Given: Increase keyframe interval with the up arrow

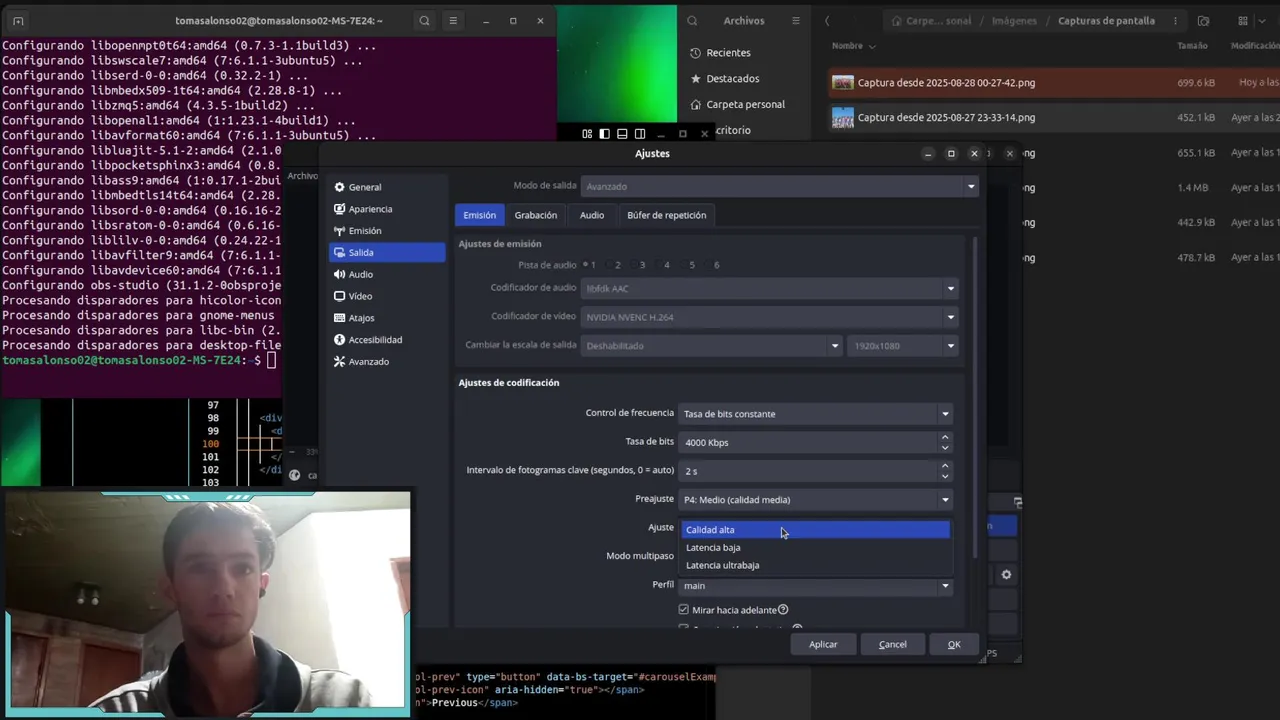Looking at the screenshot, I should [945, 465].
